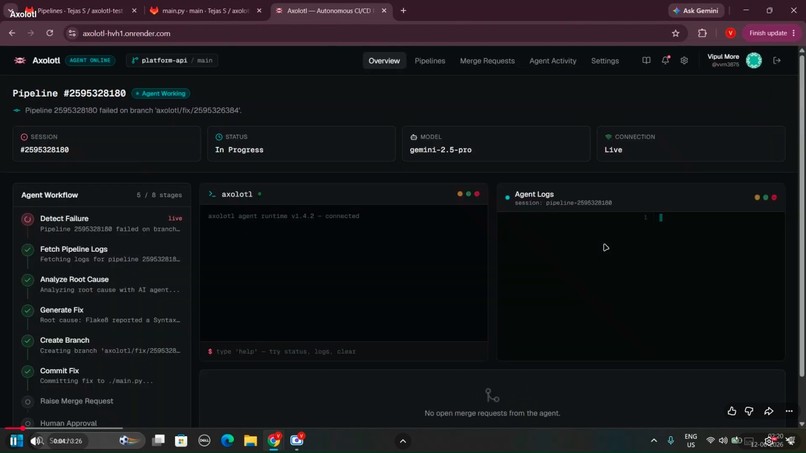This screenshot has height=453, width=806.
Task: Click the Detect Failure stage status icon
Action: click(28, 220)
